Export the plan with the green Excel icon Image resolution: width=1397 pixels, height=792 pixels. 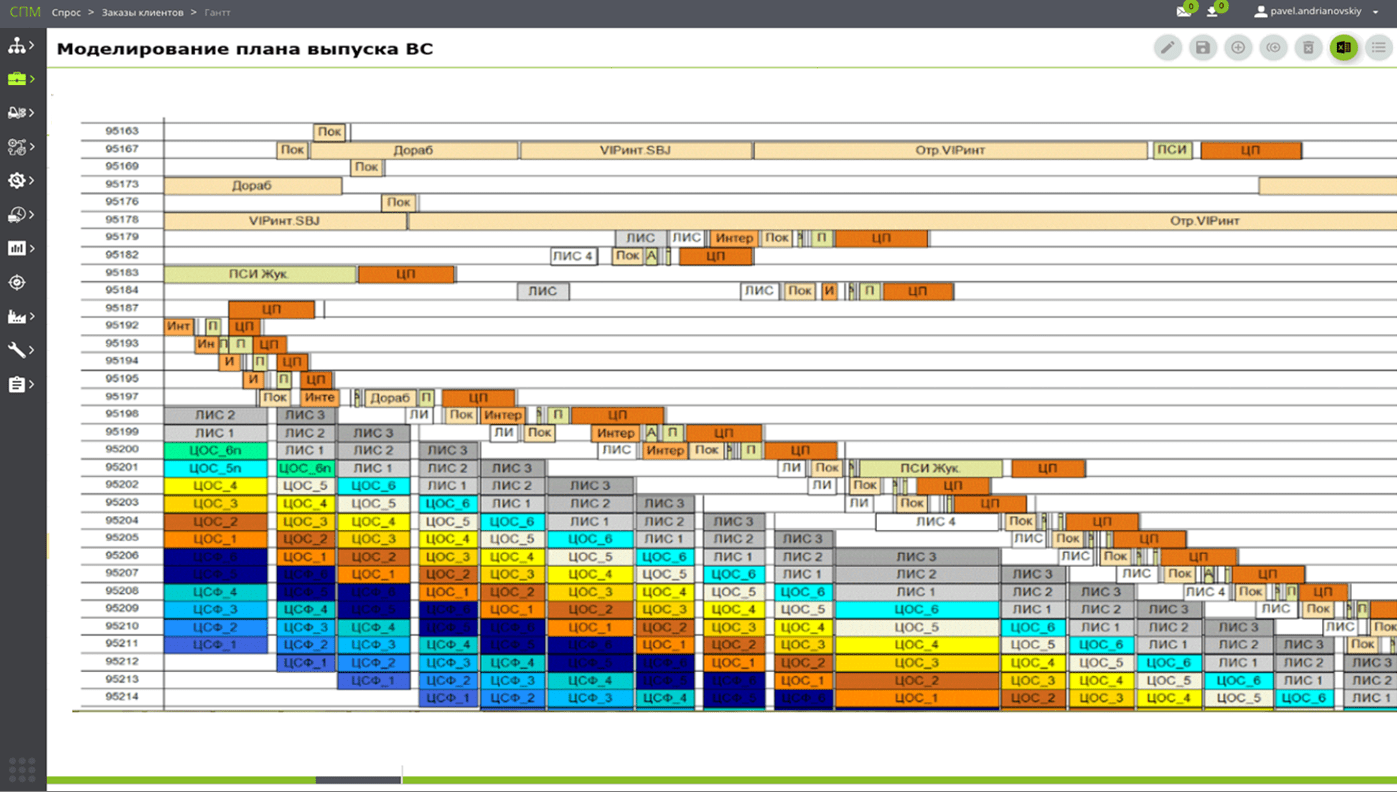[1344, 48]
